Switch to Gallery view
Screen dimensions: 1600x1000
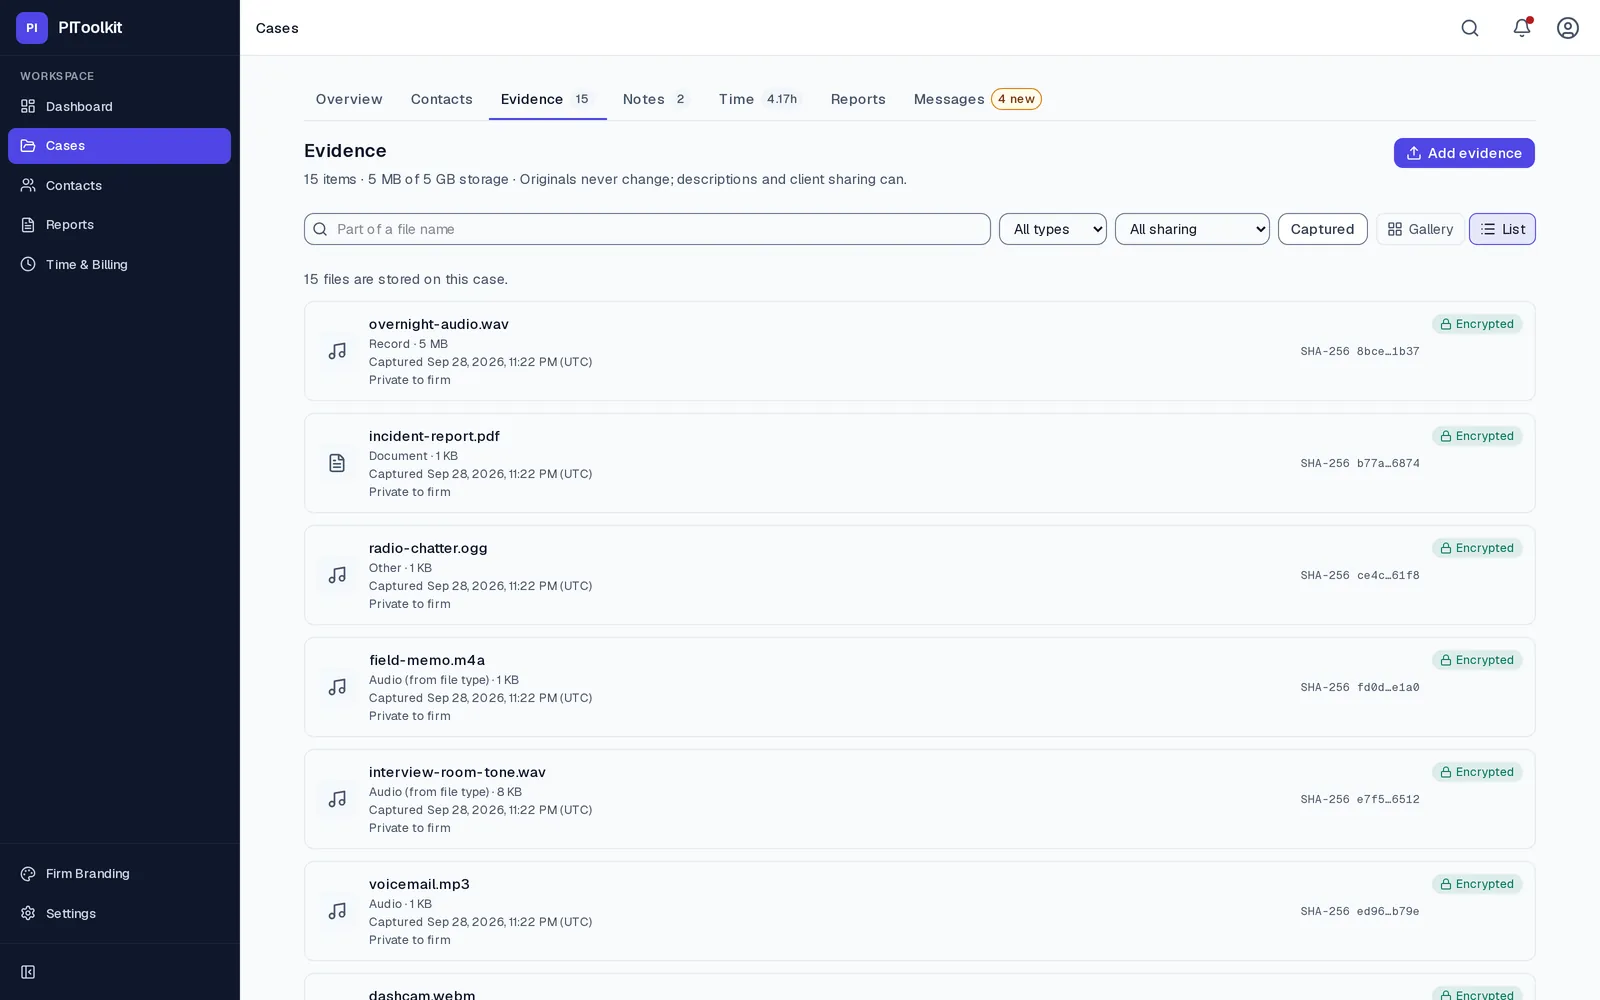pos(1420,229)
